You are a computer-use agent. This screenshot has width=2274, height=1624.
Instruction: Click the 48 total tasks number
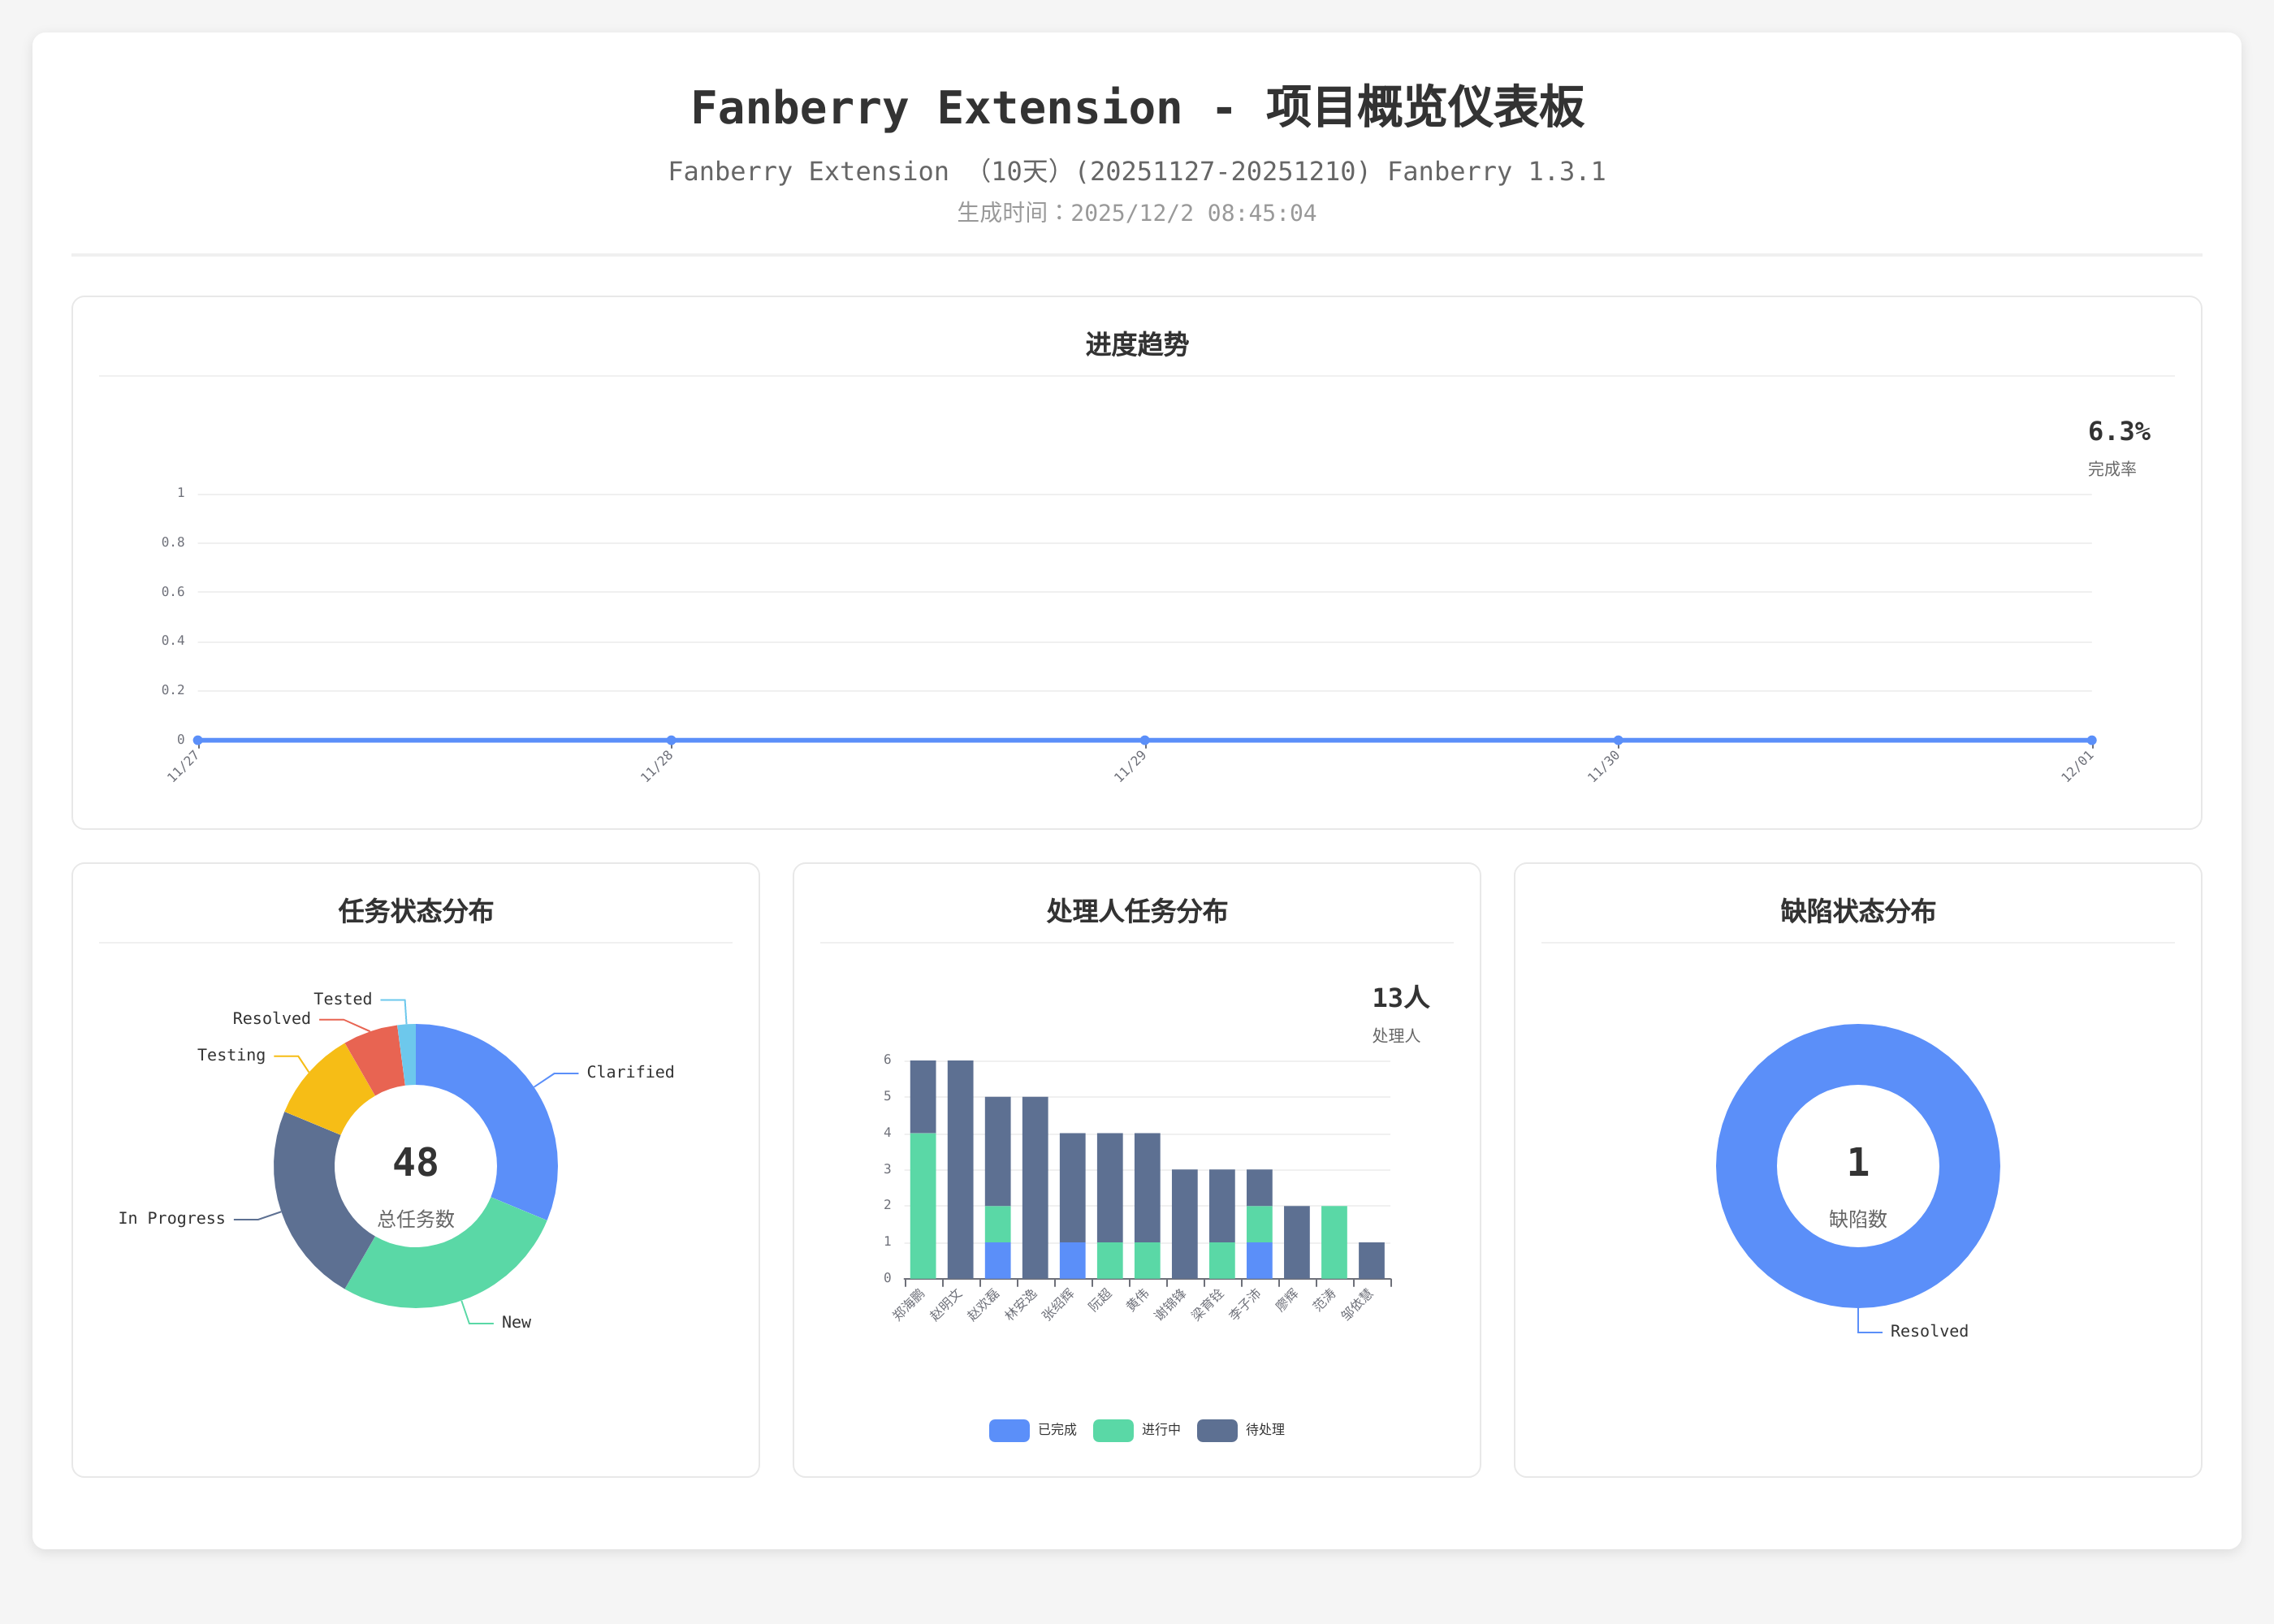pyautogui.click(x=415, y=1162)
